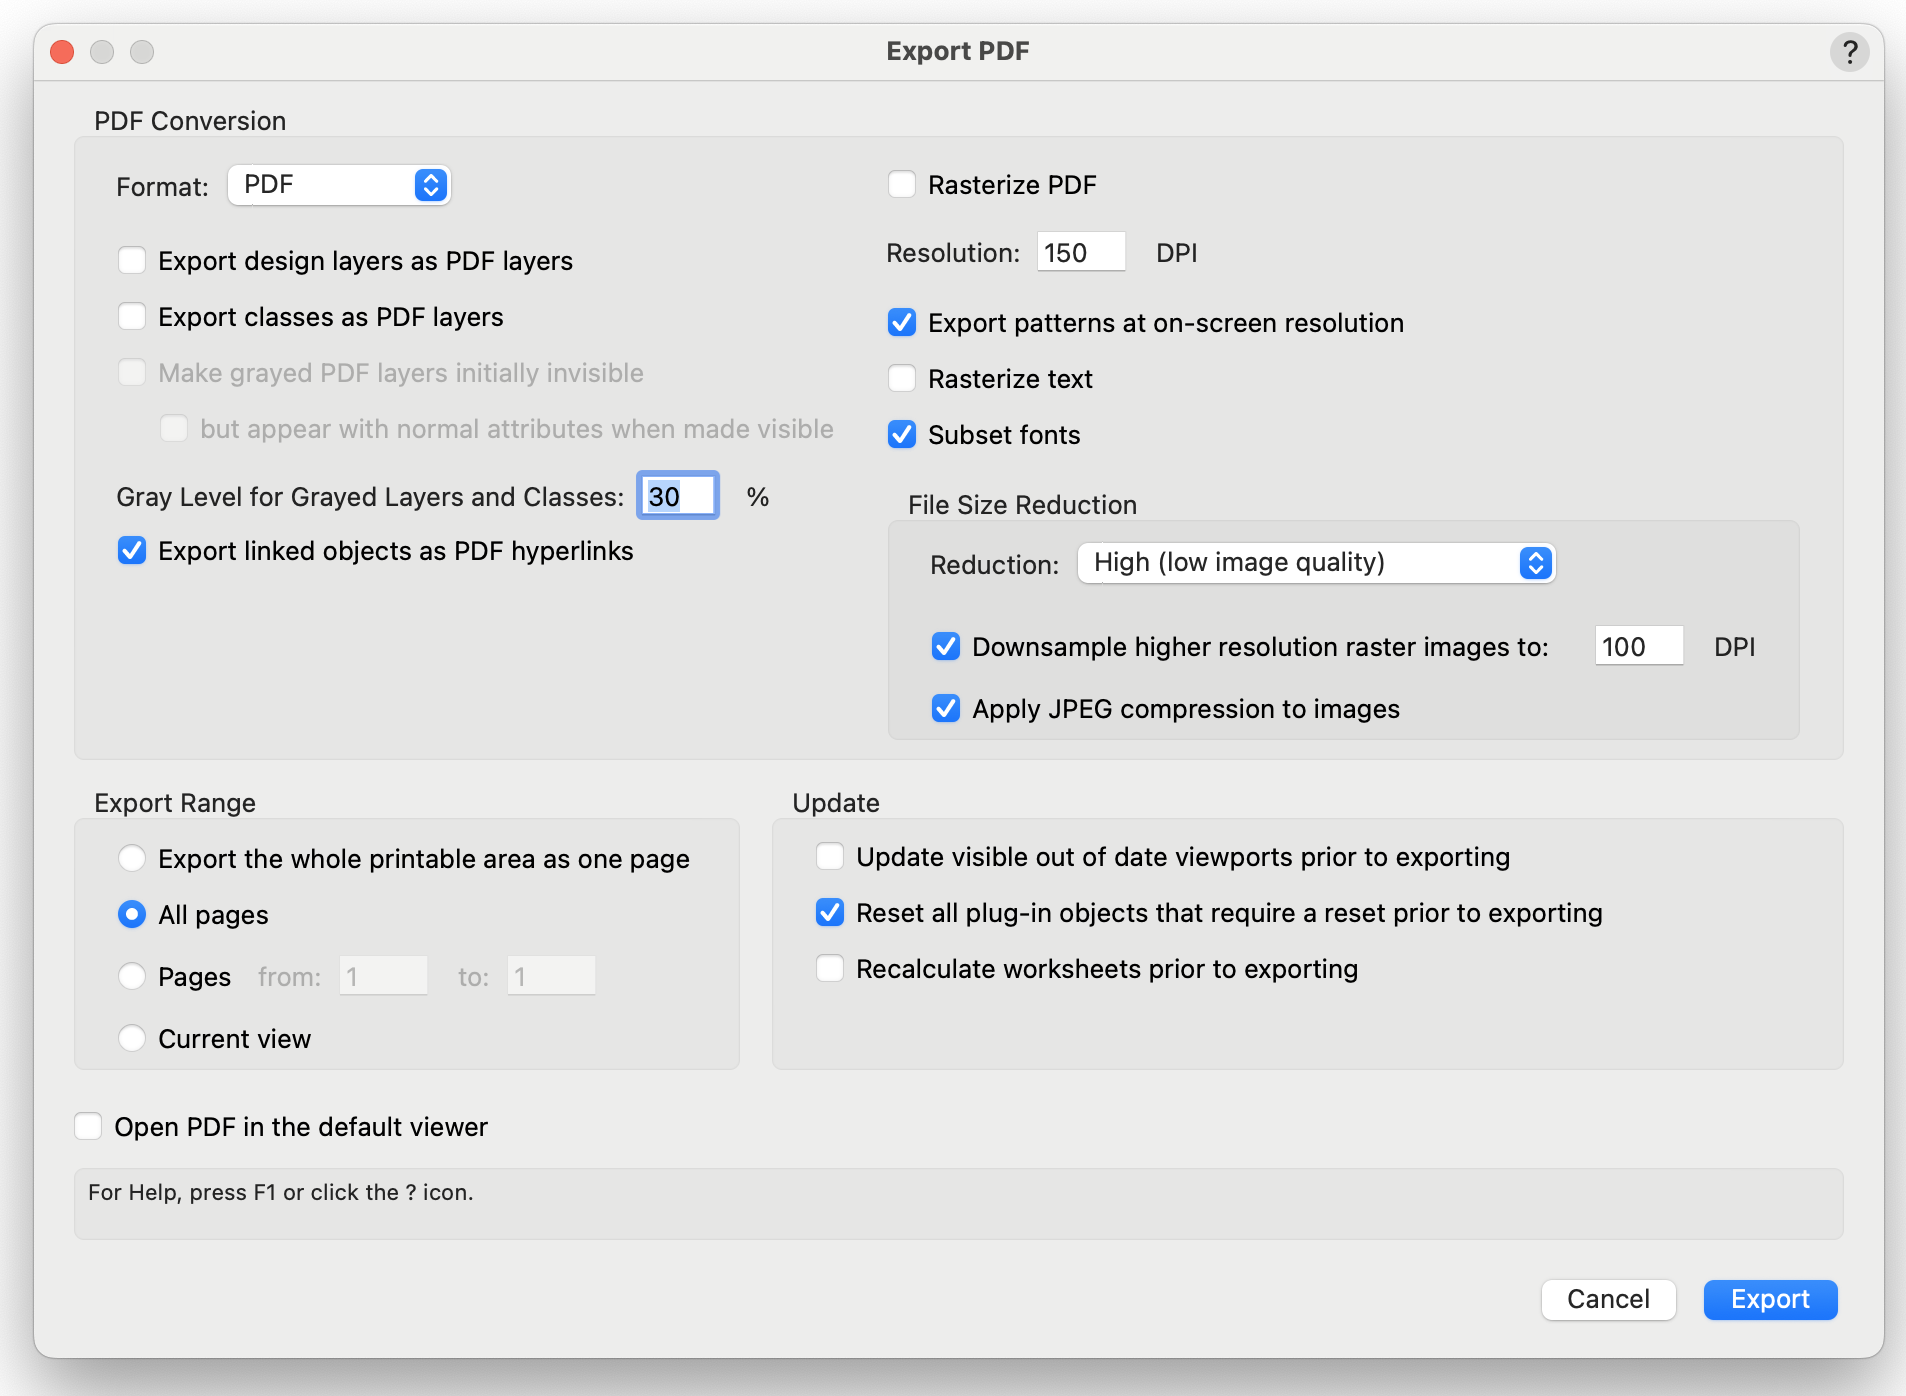Viewport: 1906px width, 1396px height.
Task: Click the Resolution DPI input field
Action: coord(1080,253)
